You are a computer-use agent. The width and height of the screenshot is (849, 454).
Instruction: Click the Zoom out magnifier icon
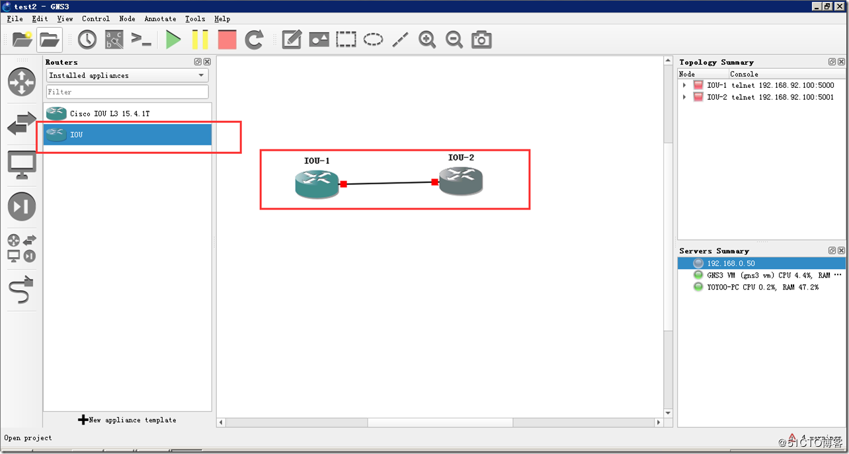454,40
